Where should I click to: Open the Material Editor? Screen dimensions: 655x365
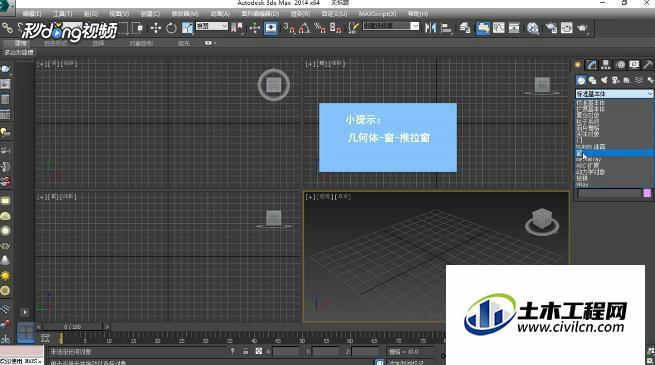tap(533, 28)
